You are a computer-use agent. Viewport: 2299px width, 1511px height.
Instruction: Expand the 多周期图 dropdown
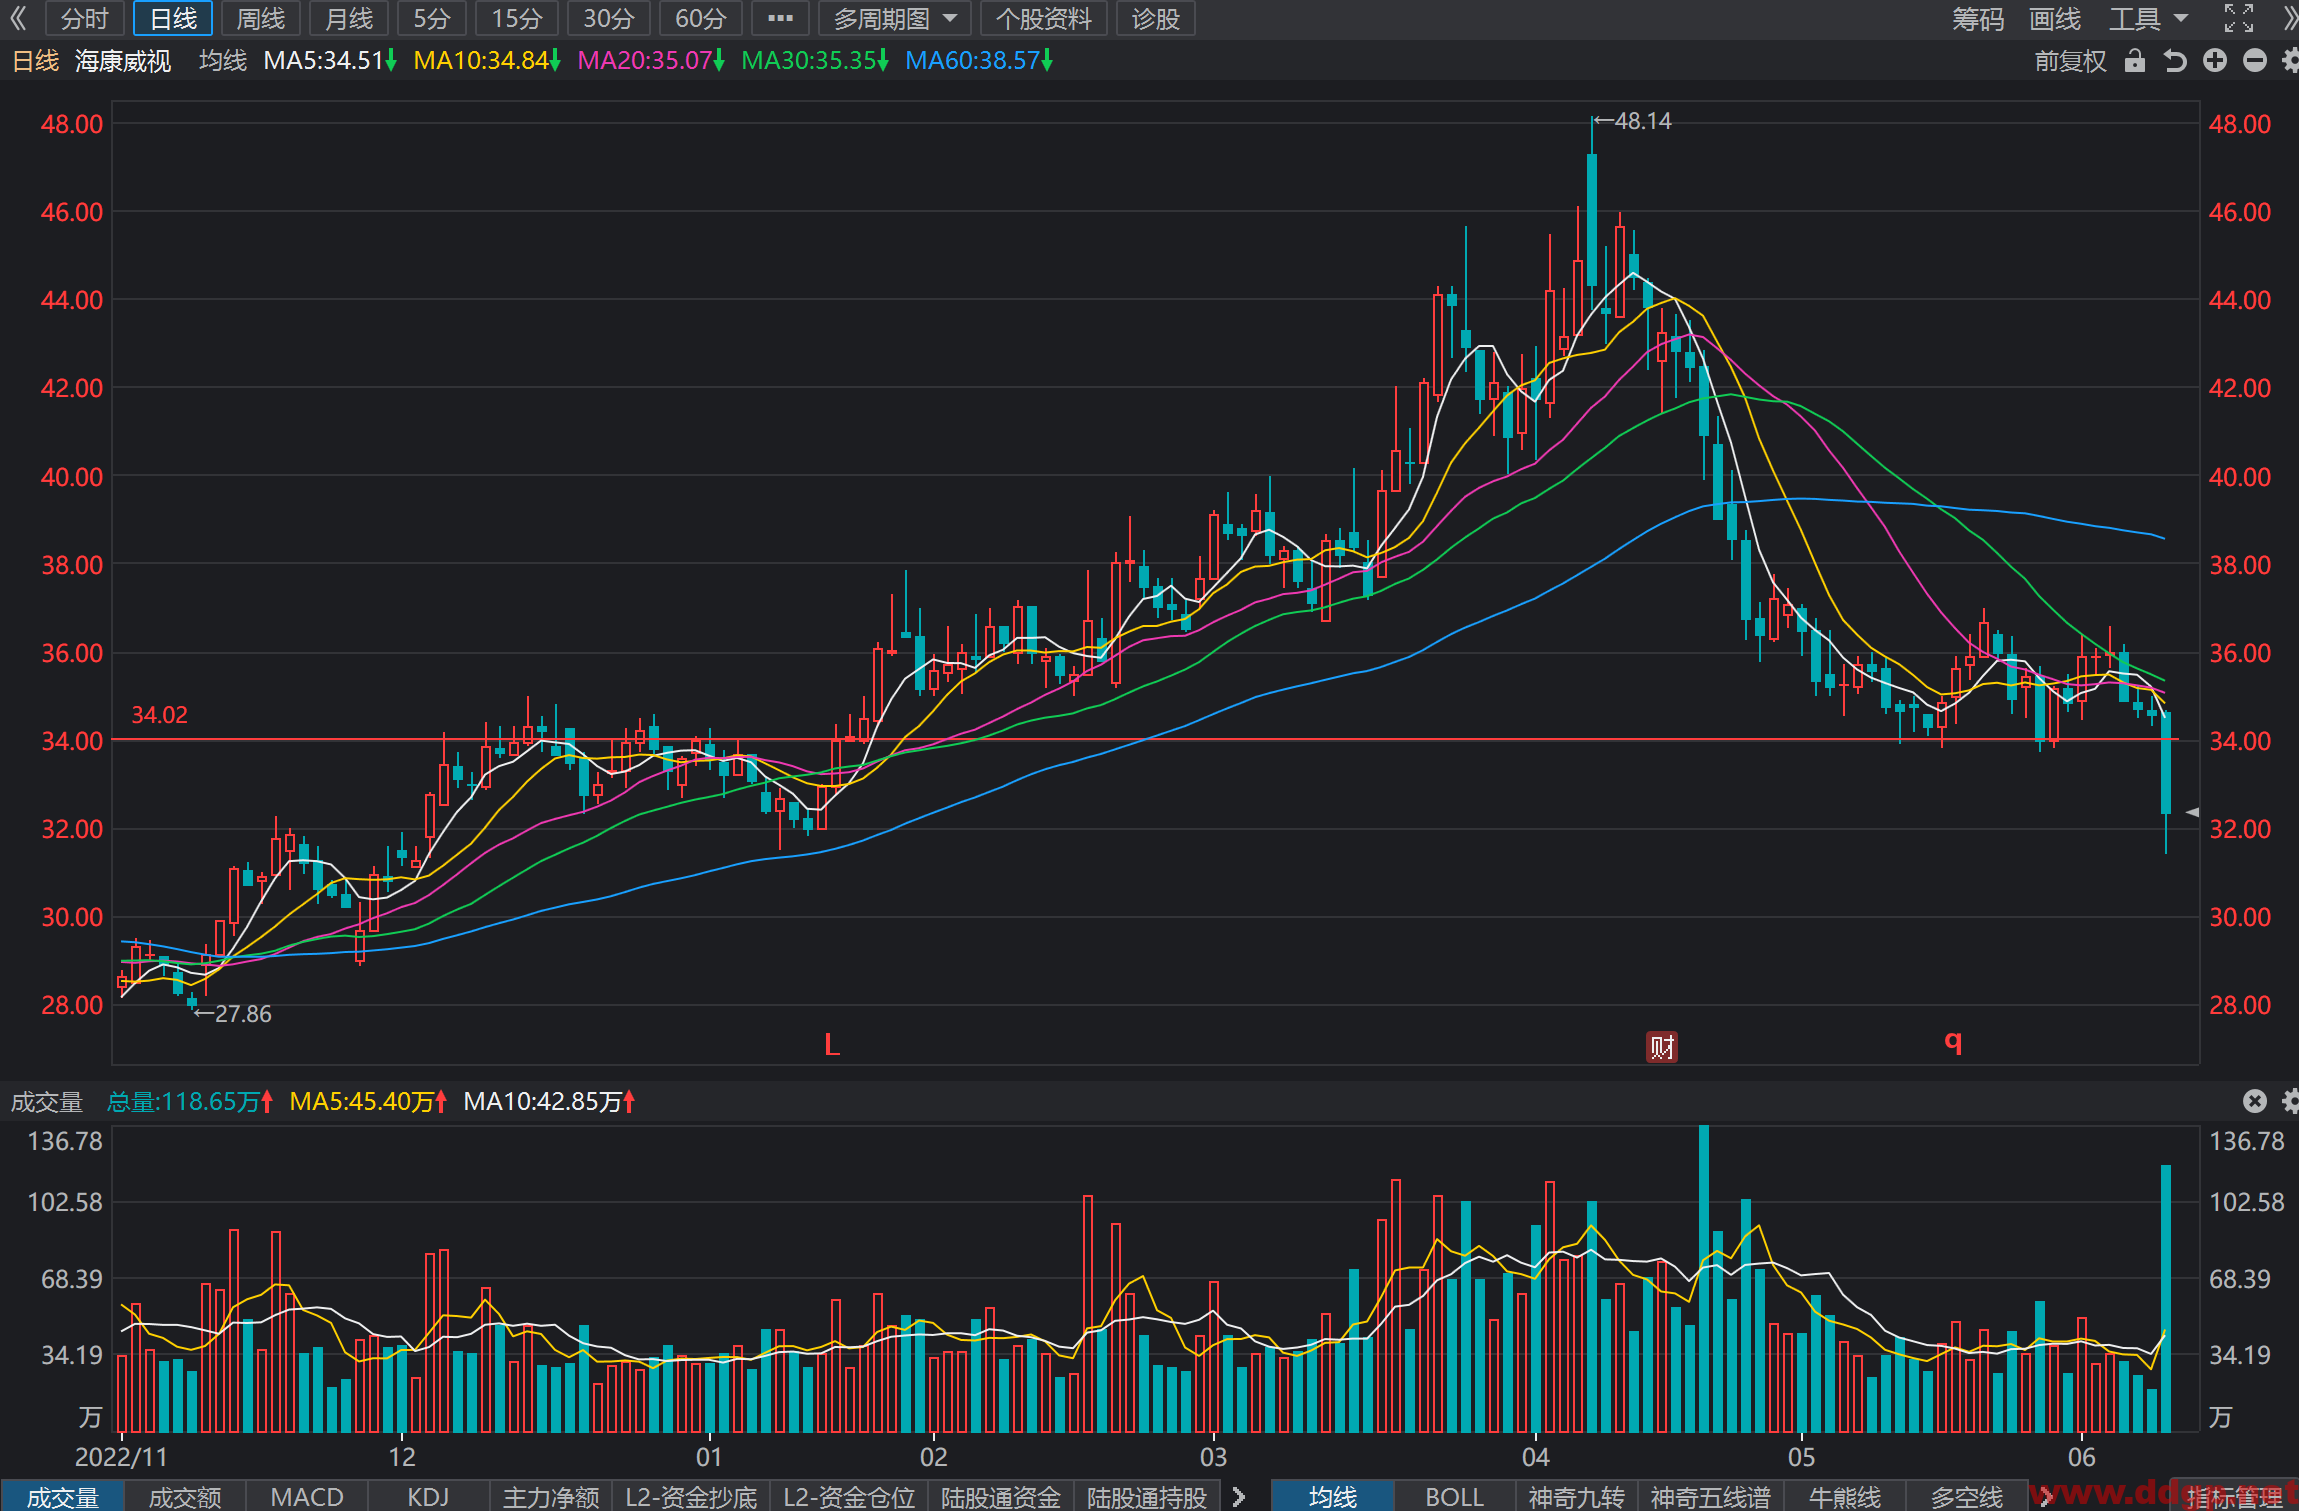tap(895, 18)
